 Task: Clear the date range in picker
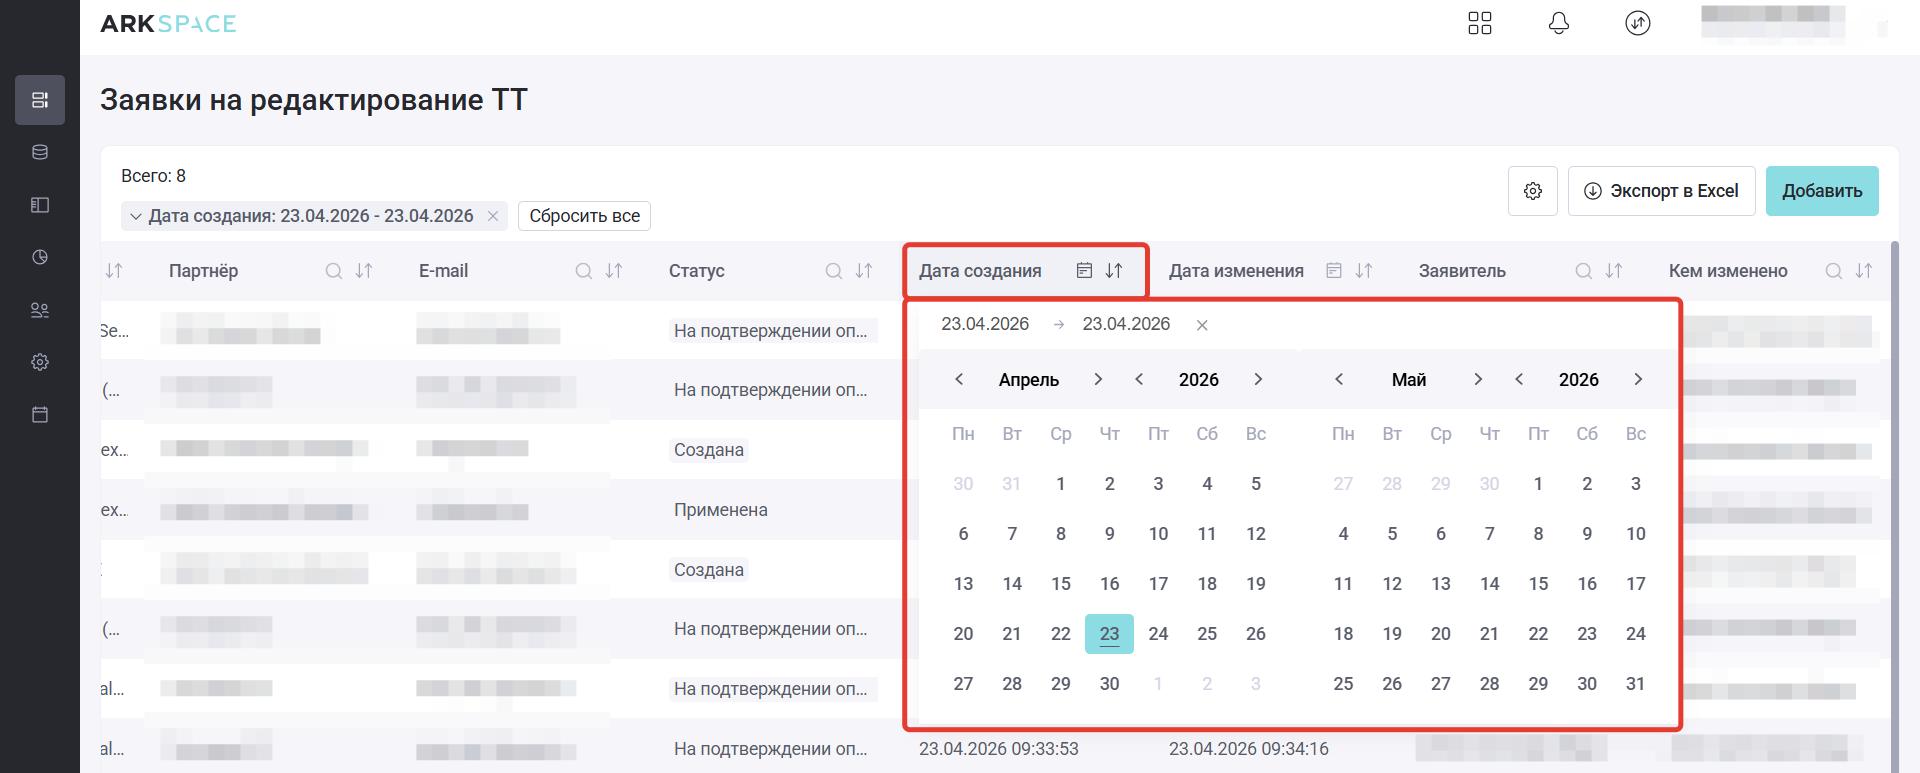(x=1202, y=325)
